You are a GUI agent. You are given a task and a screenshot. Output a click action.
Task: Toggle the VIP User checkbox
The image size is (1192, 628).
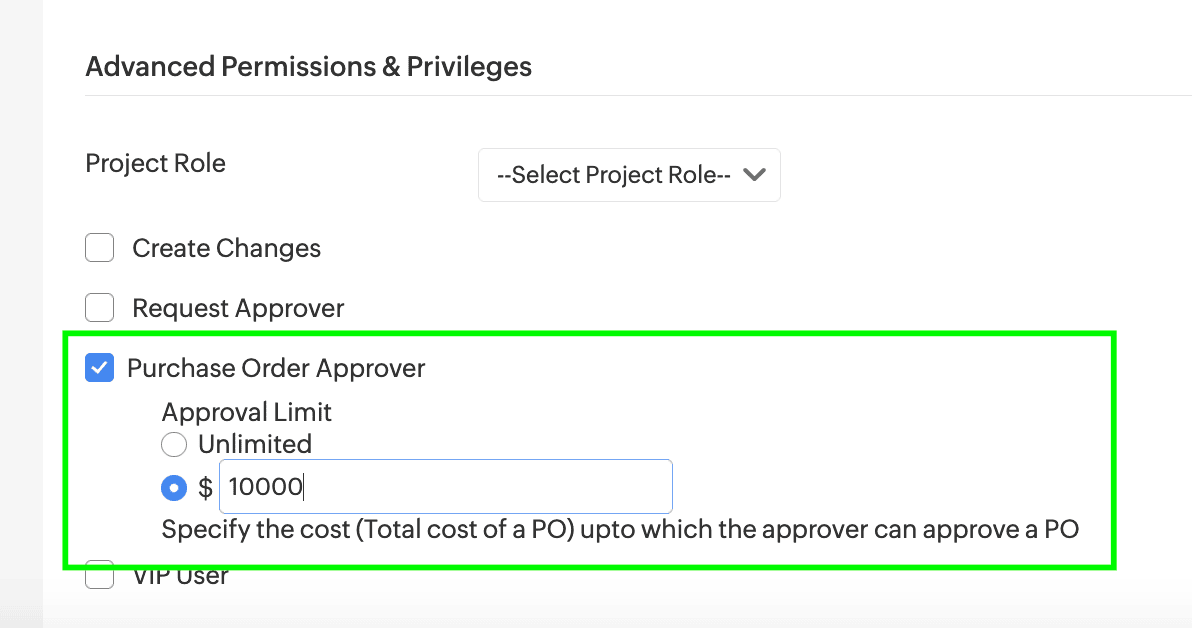click(x=100, y=577)
